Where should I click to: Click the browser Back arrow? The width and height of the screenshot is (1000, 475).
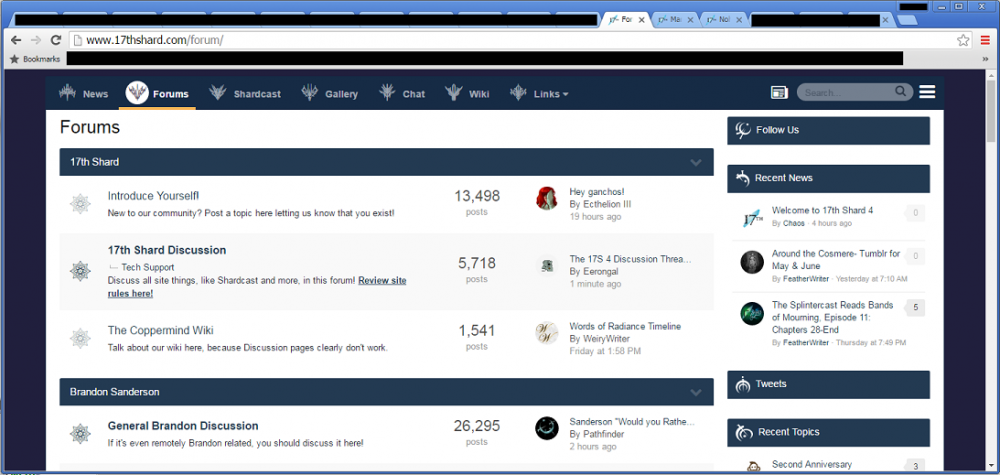[x=16, y=40]
